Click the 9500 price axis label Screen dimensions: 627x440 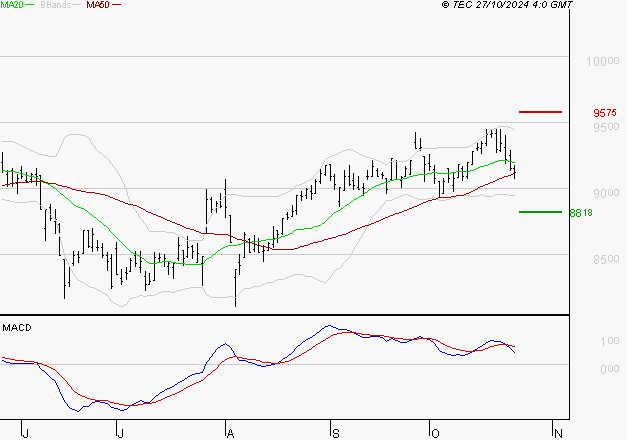606,128
